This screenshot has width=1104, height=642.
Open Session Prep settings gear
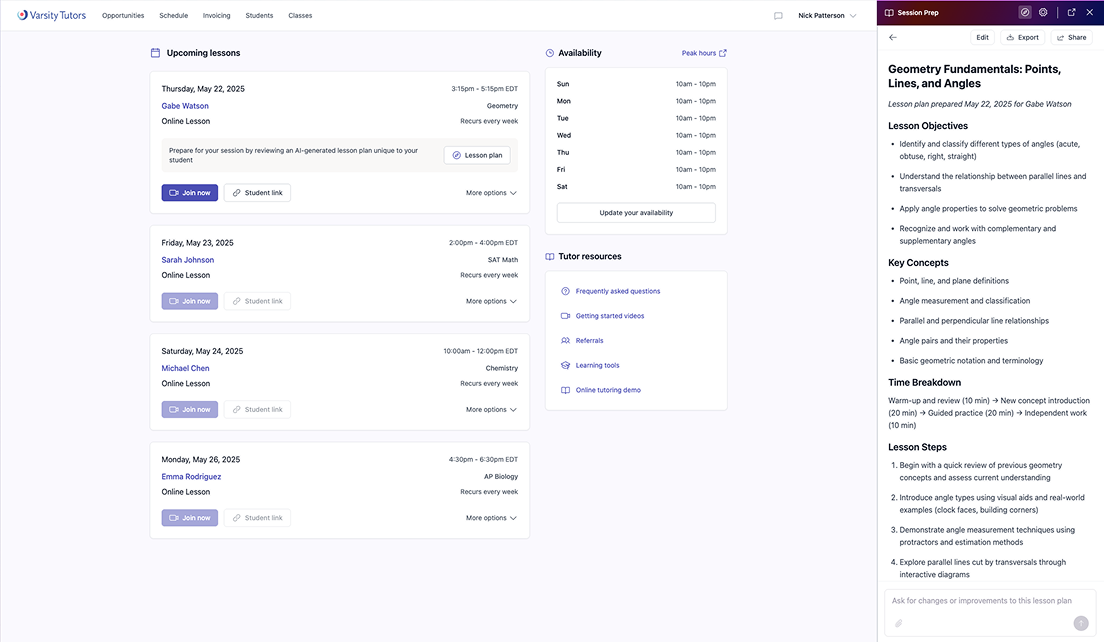click(x=1043, y=13)
